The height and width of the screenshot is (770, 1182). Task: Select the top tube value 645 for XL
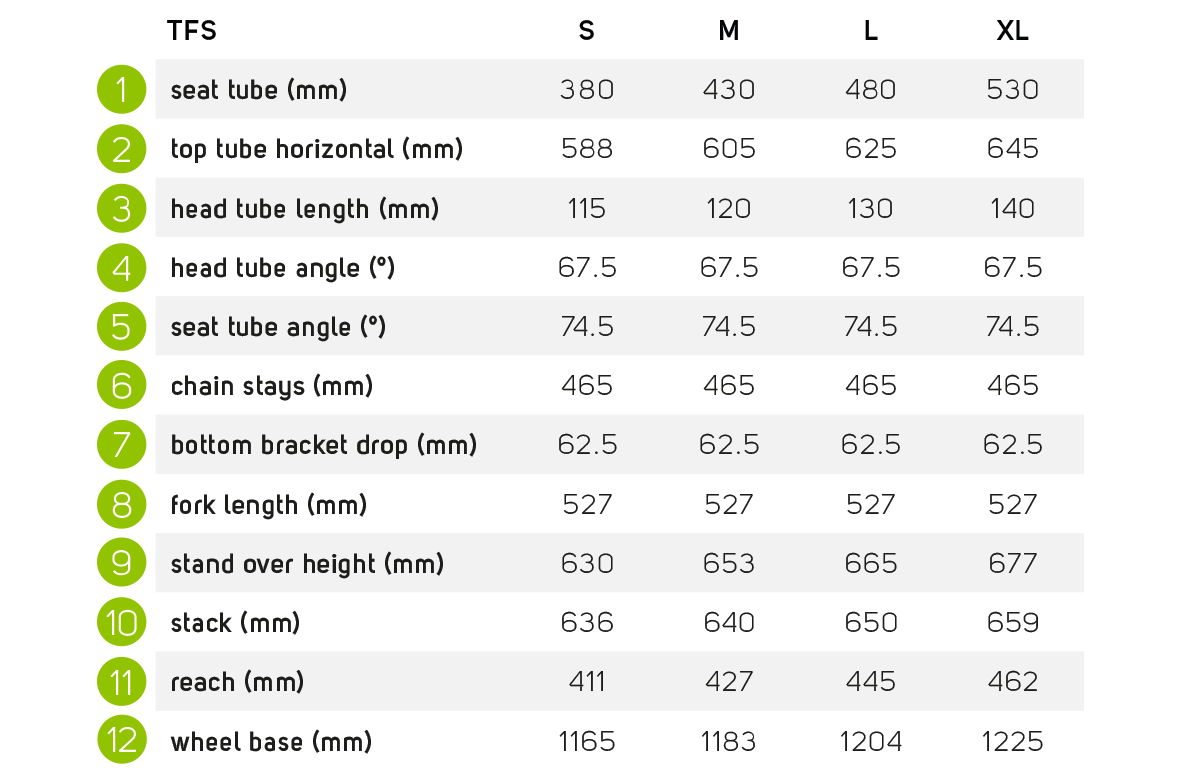(x=1012, y=149)
